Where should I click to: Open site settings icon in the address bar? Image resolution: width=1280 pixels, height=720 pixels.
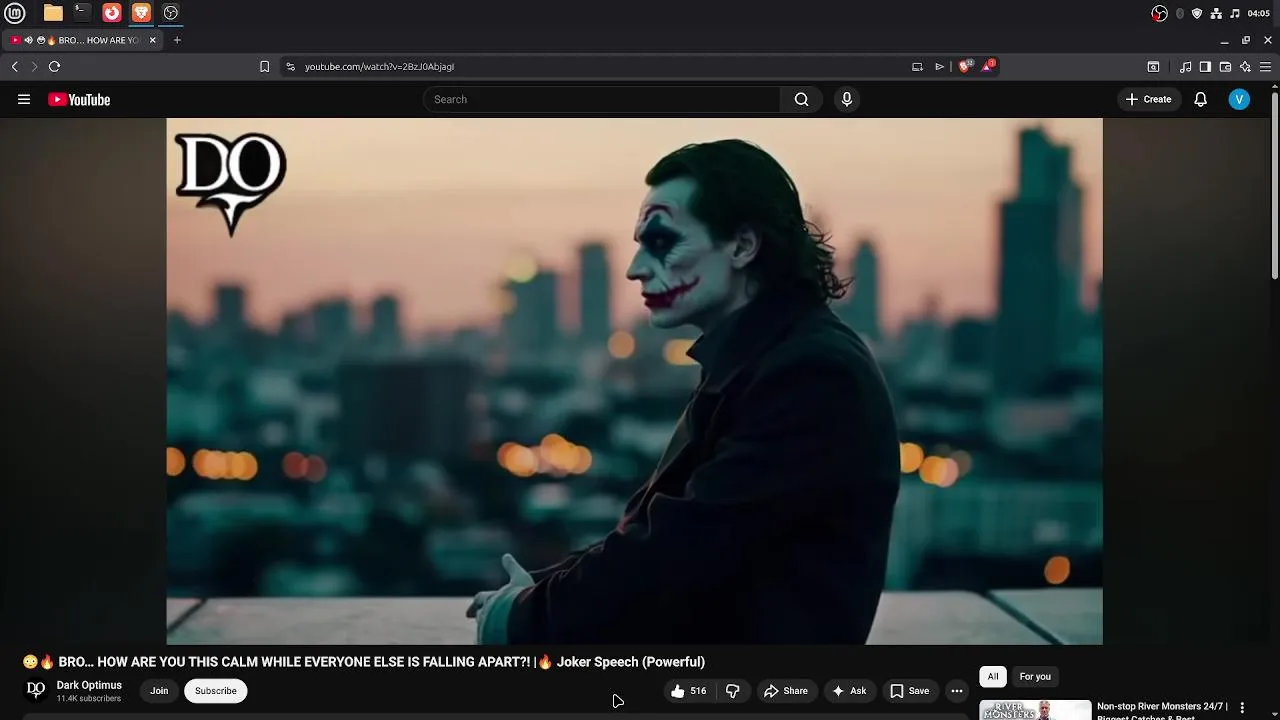coord(290,66)
